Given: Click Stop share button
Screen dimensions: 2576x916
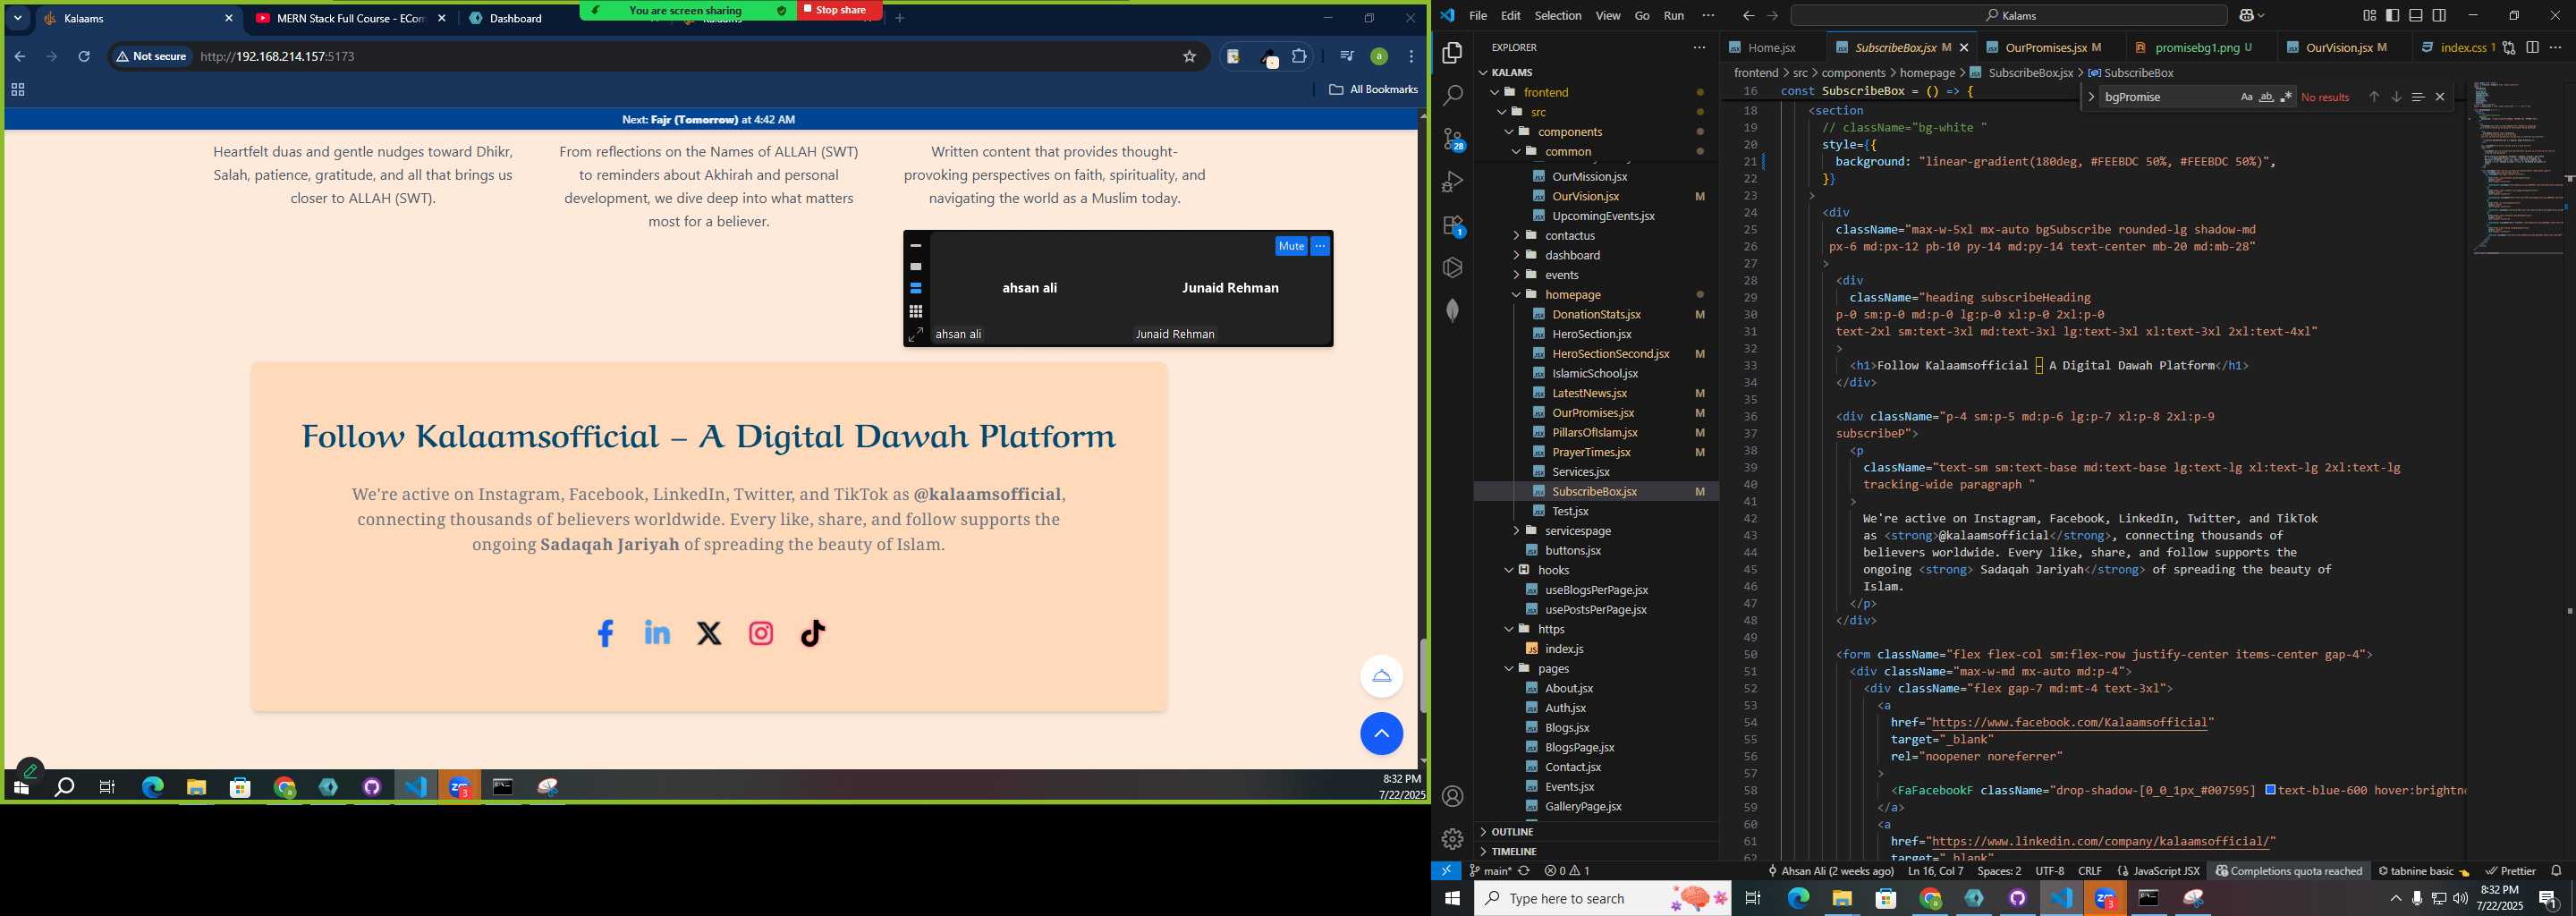Looking at the screenshot, I should 839,10.
